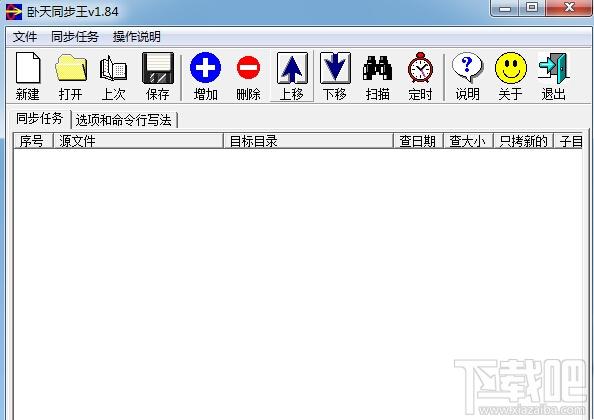This screenshot has height=420, width=594.
Task: Move the task up with 上移 arrow
Action: 292,76
